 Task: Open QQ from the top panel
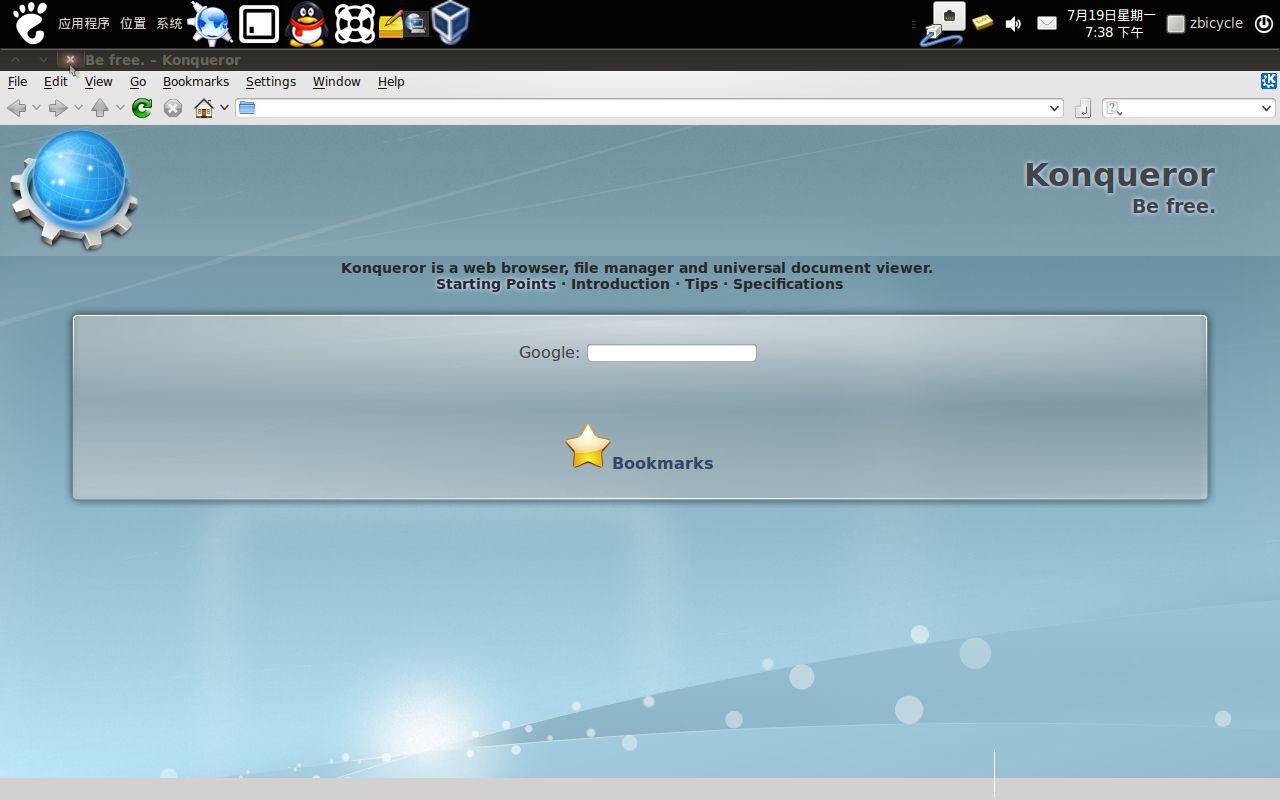click(306, 23)
